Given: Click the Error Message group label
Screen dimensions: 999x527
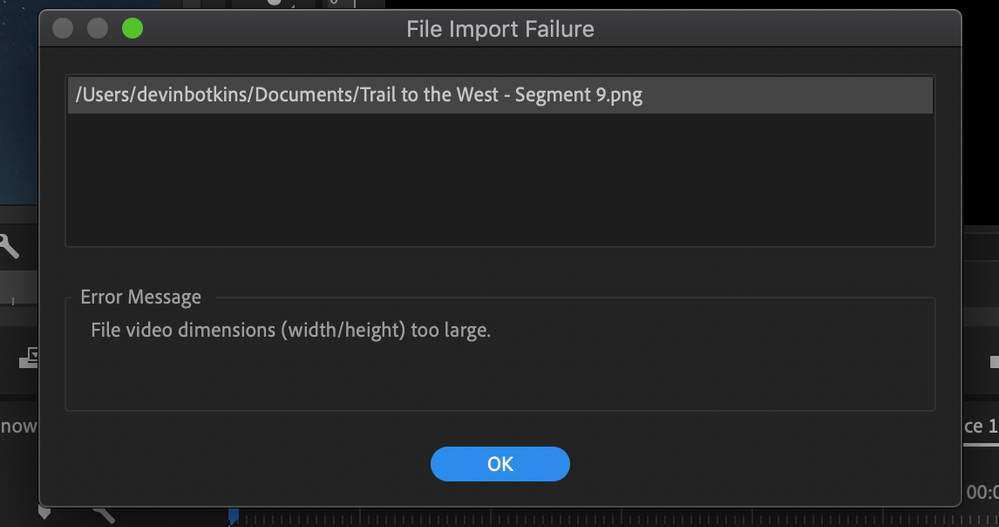Looking at the screenshot, I should click(x=141, y=297).
